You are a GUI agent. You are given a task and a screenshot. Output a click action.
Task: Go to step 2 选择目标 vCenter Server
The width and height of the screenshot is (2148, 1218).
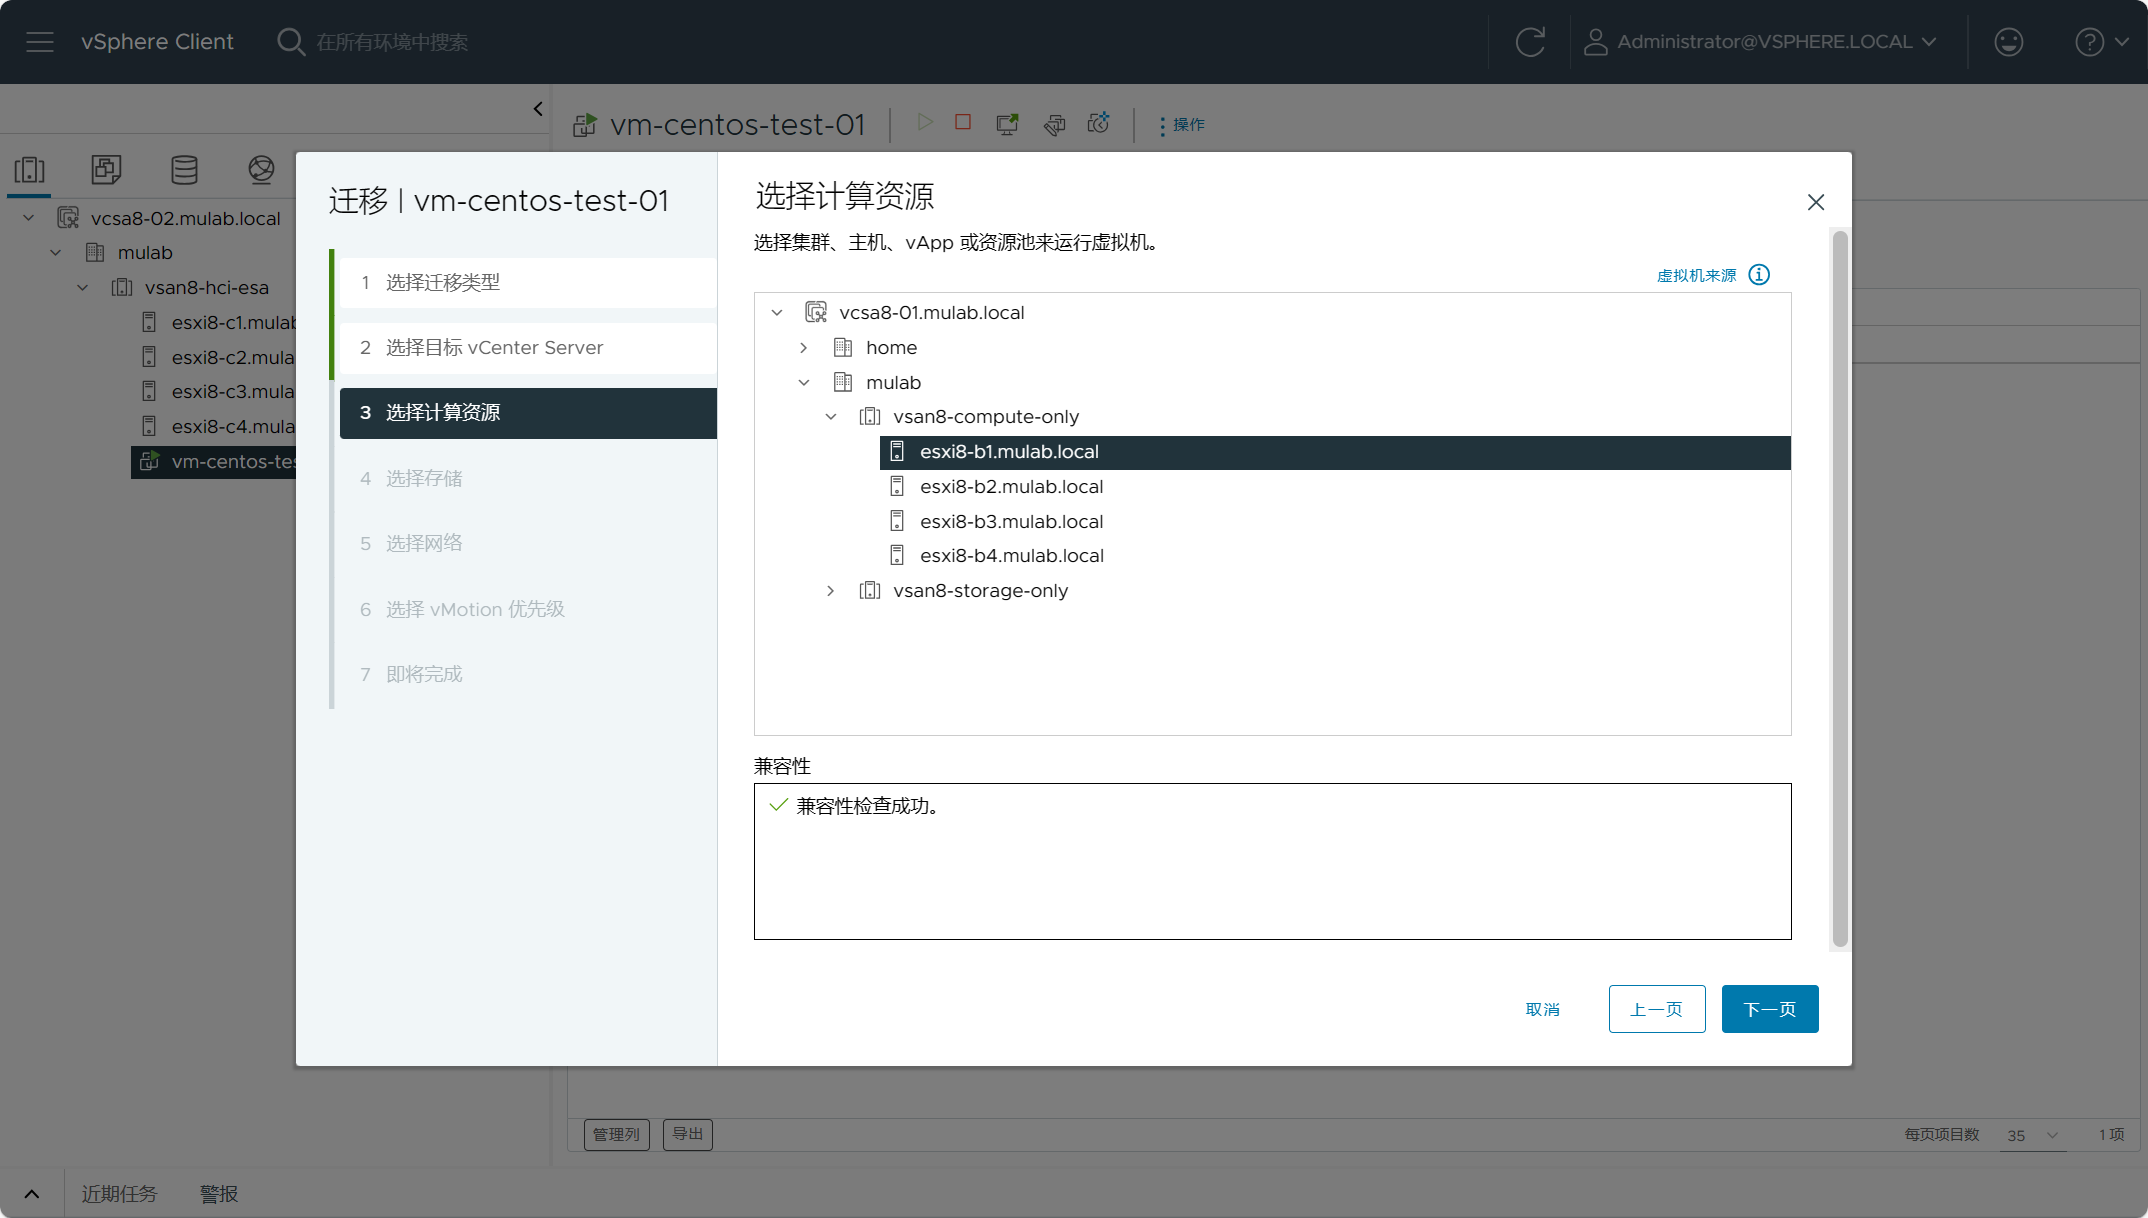coord(528,348)
